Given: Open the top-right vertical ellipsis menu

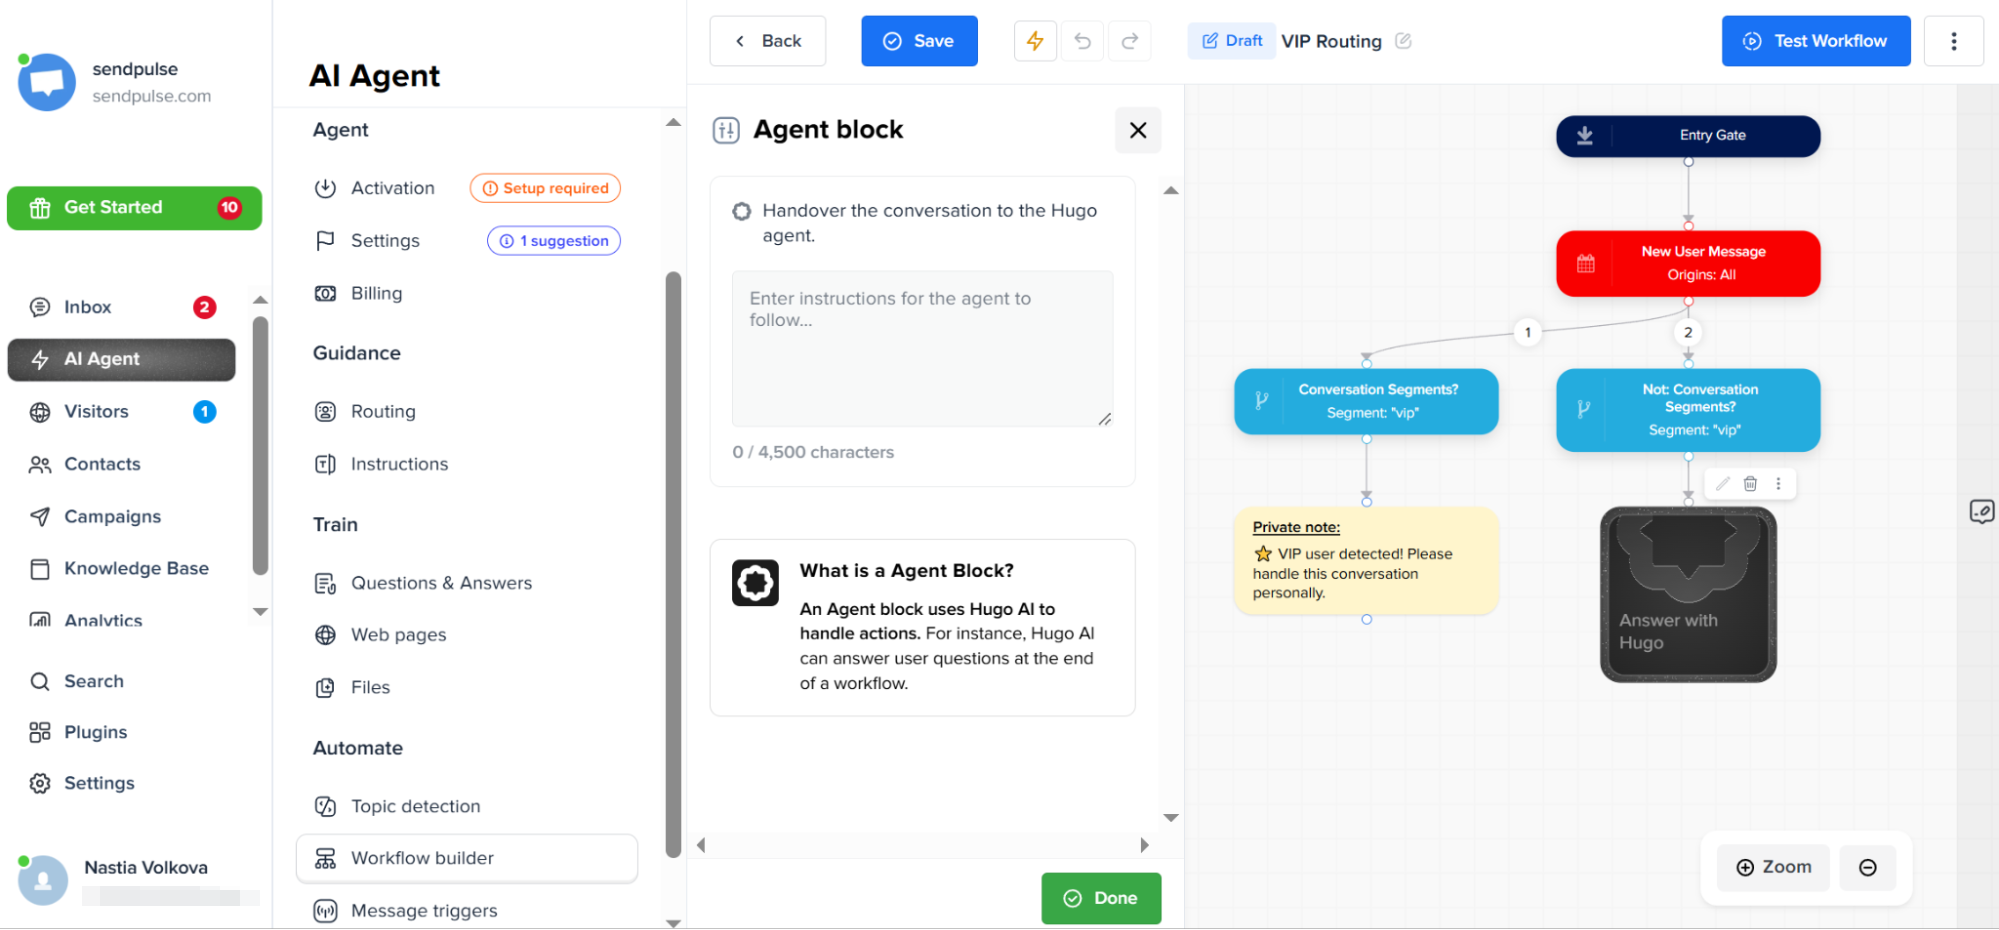Looking at the screenshot, I should [1954, 40].
